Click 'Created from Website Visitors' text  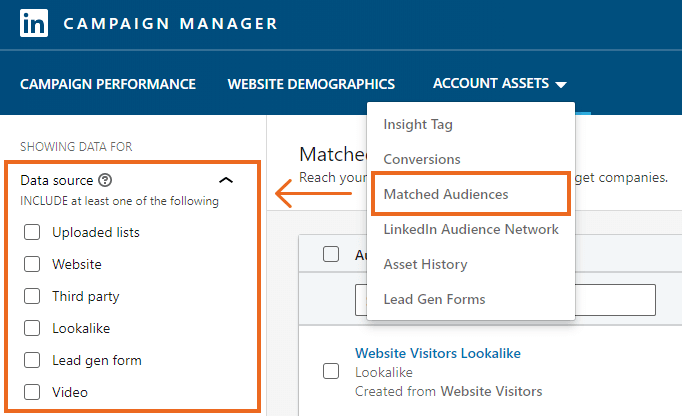coord(448,391)
